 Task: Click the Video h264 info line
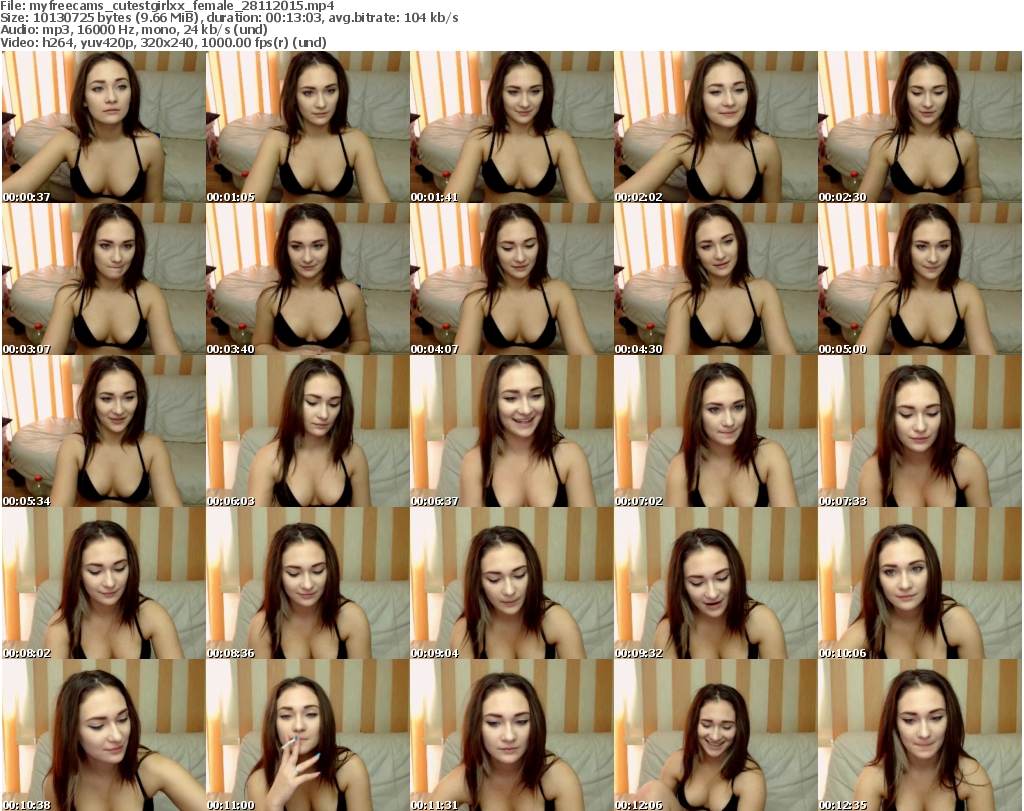click(x=163, y=42)
